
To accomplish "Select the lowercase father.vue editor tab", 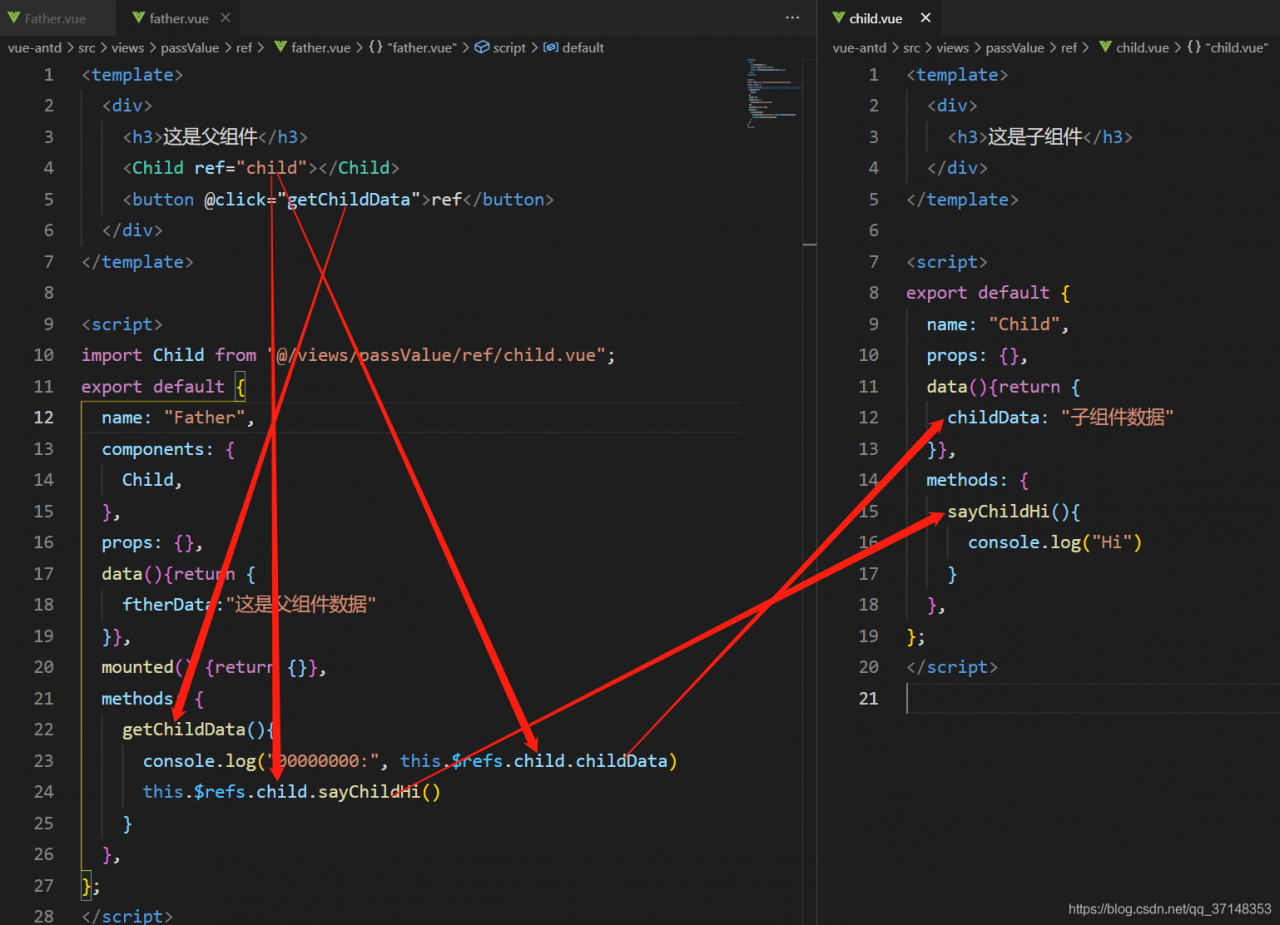I will click(x=180, y=18).
